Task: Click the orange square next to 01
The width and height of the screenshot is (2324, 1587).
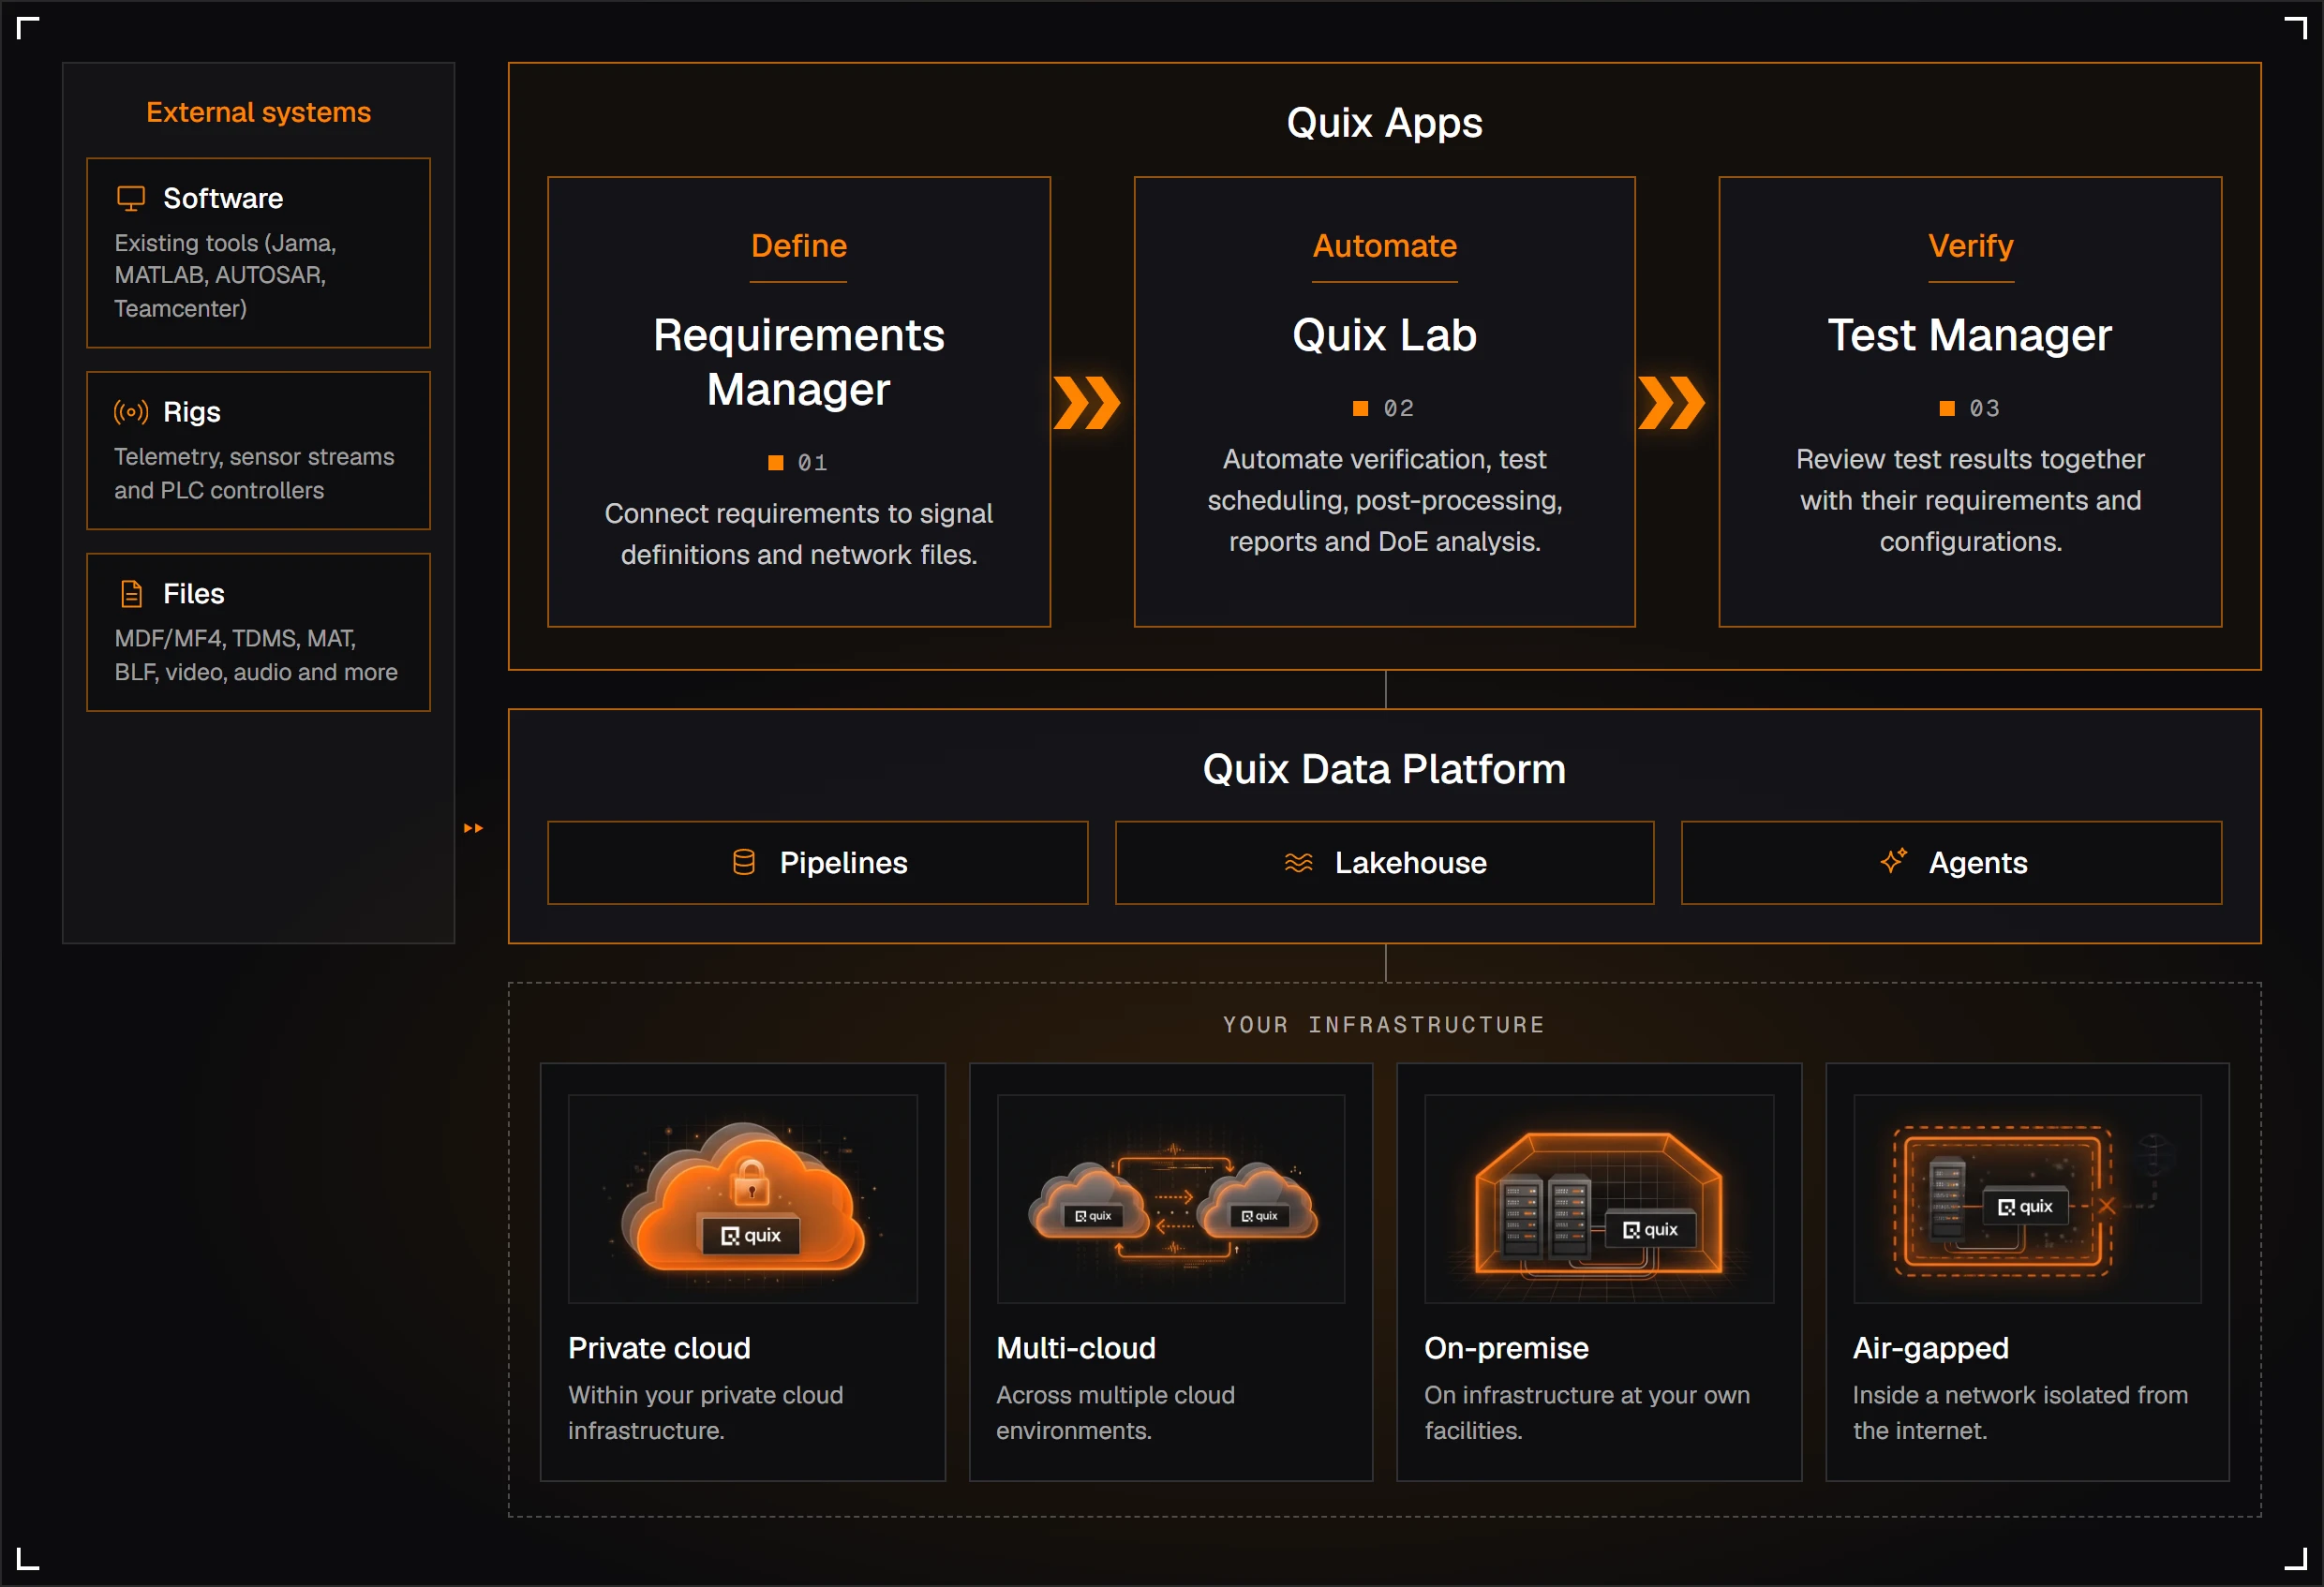Action: click(x=775, y=462)
